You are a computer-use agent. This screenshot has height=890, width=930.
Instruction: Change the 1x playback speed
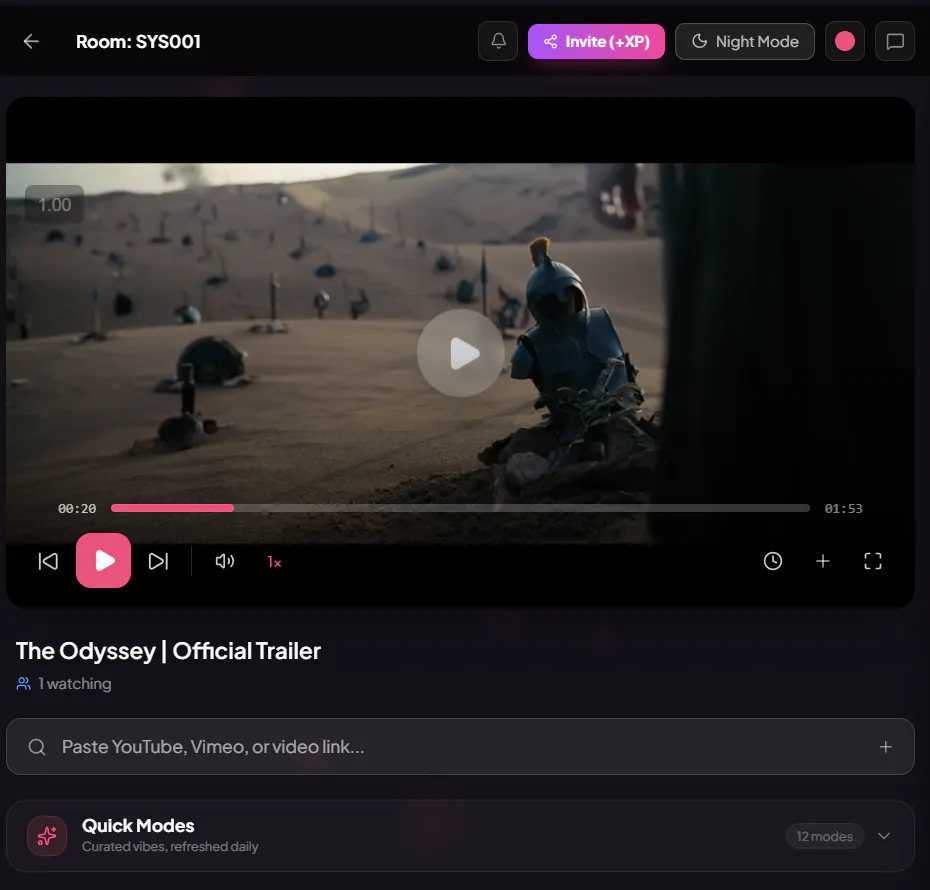(x=274, y=562)
